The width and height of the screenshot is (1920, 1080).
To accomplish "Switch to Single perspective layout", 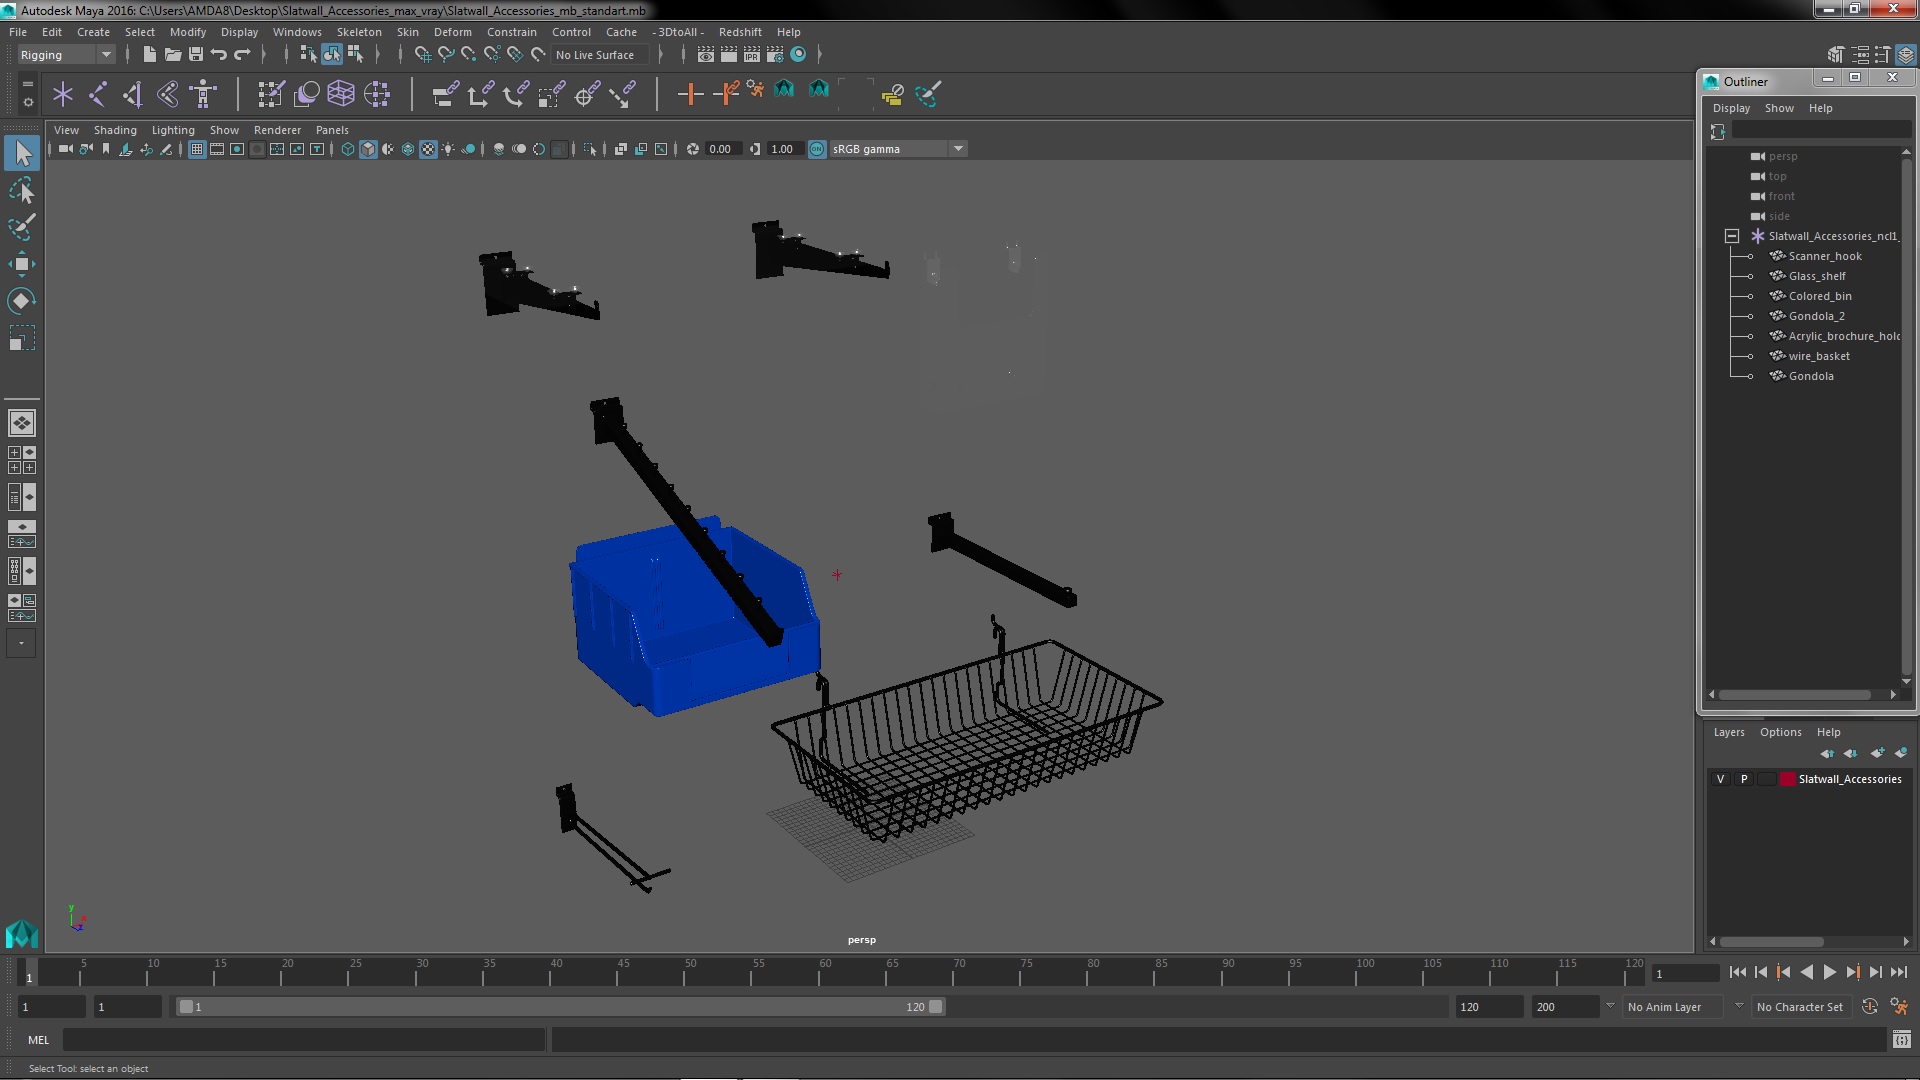I will coord(22,423).
